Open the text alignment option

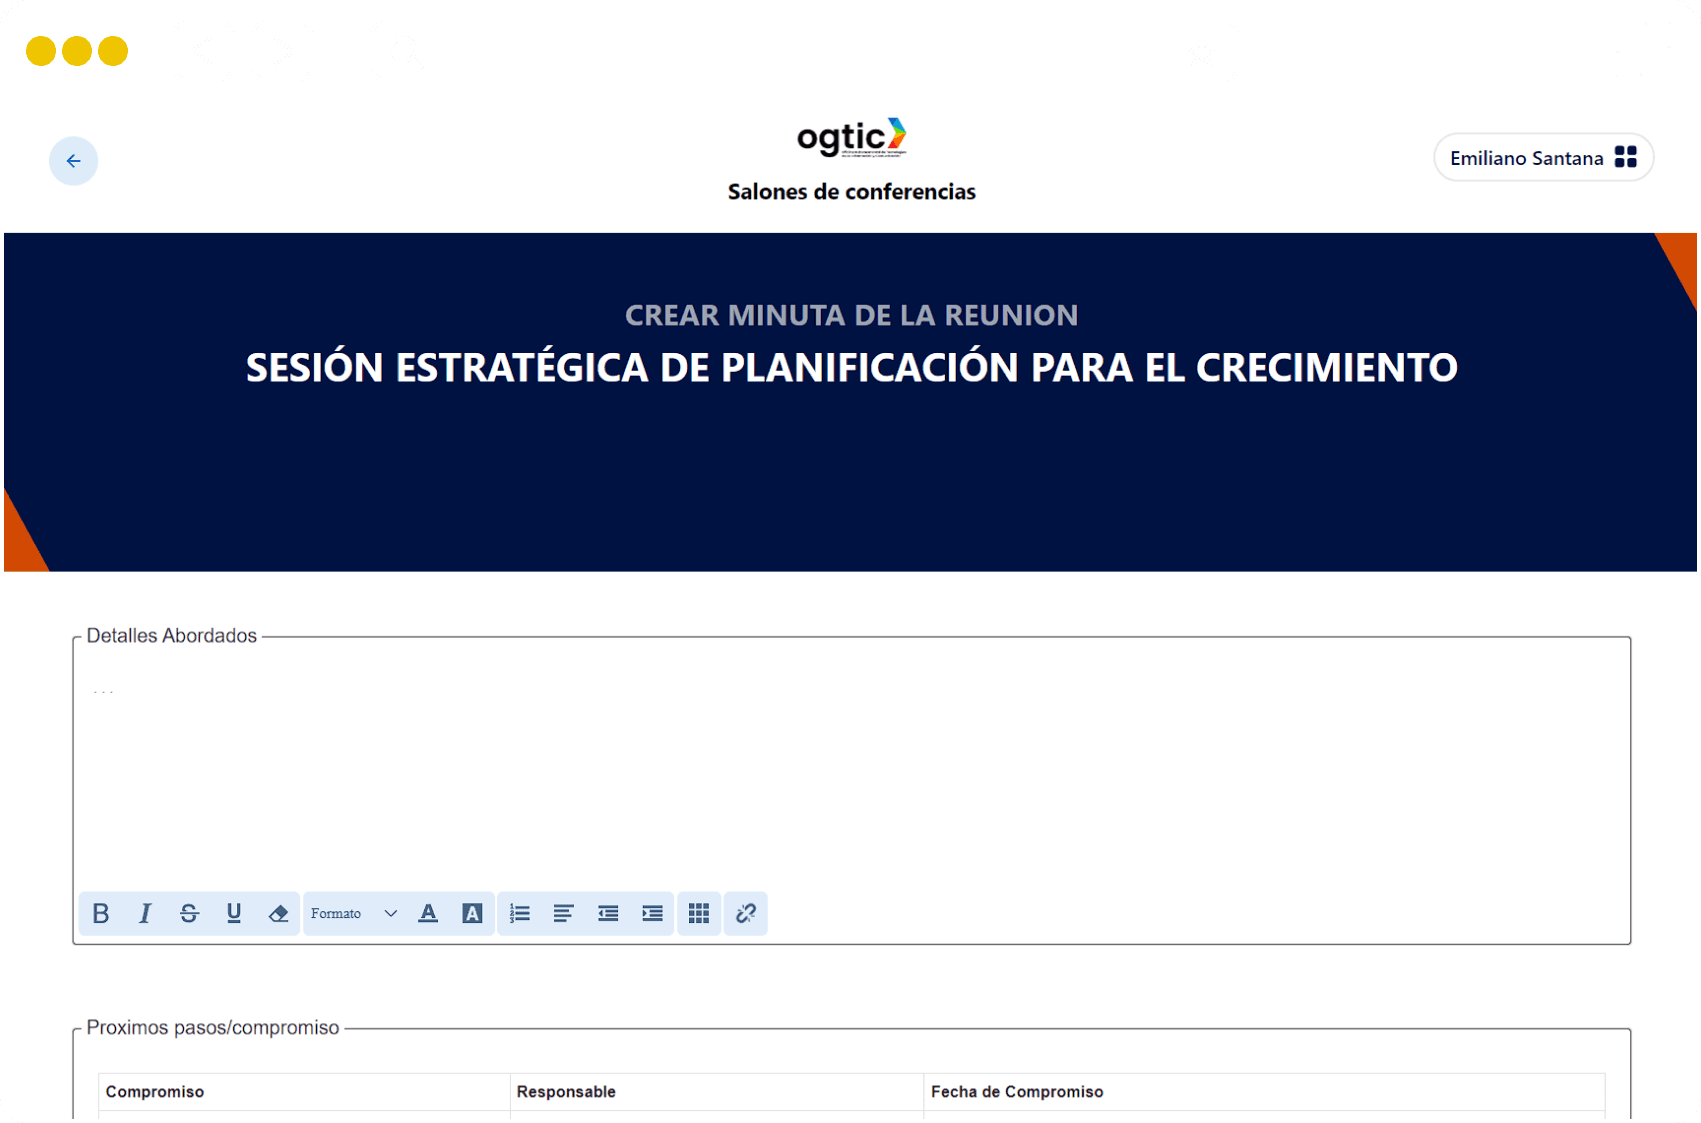click(564, 913)
